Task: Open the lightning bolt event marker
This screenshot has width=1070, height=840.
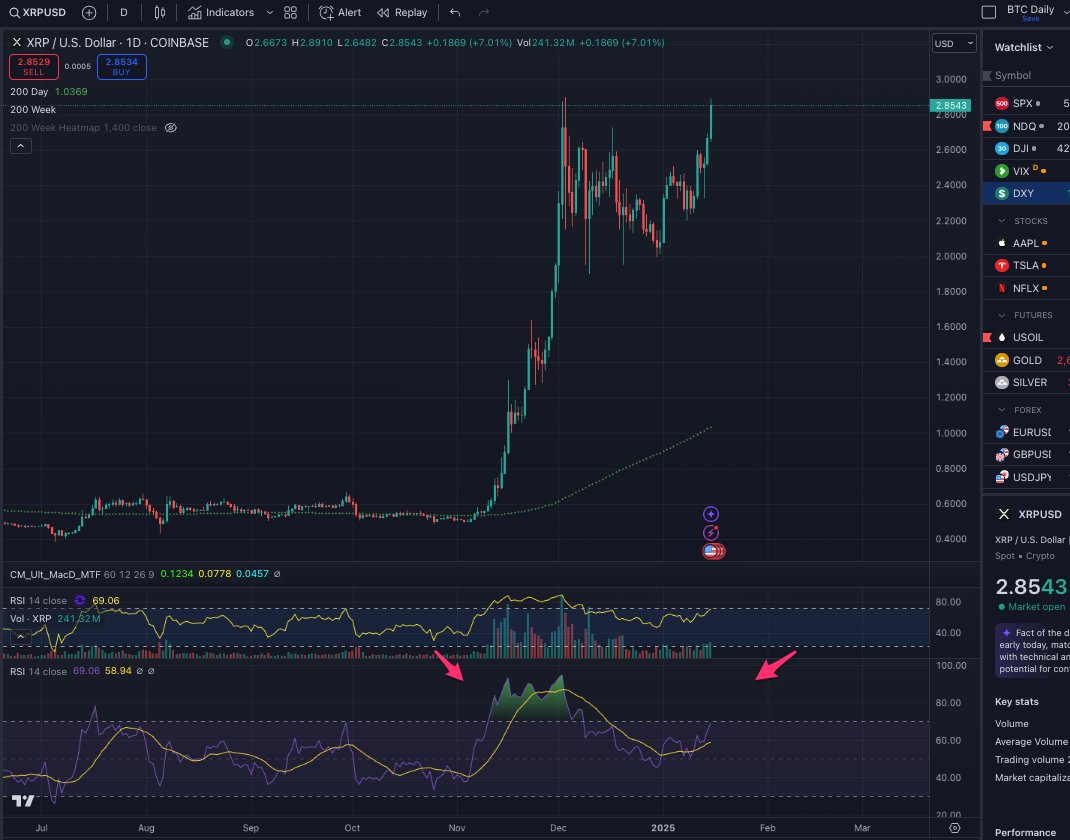Action: tap(711, 532)
